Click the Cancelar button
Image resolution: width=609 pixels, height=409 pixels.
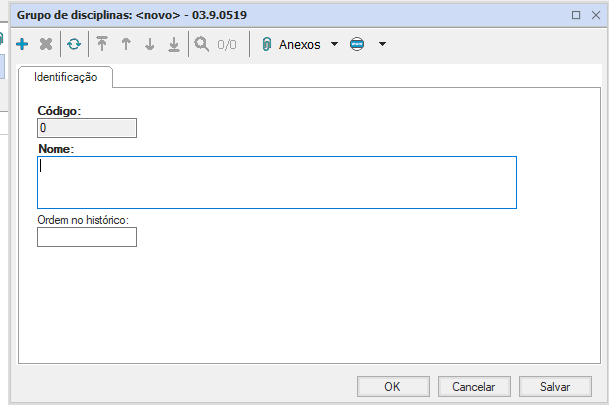tap(474, 386)
